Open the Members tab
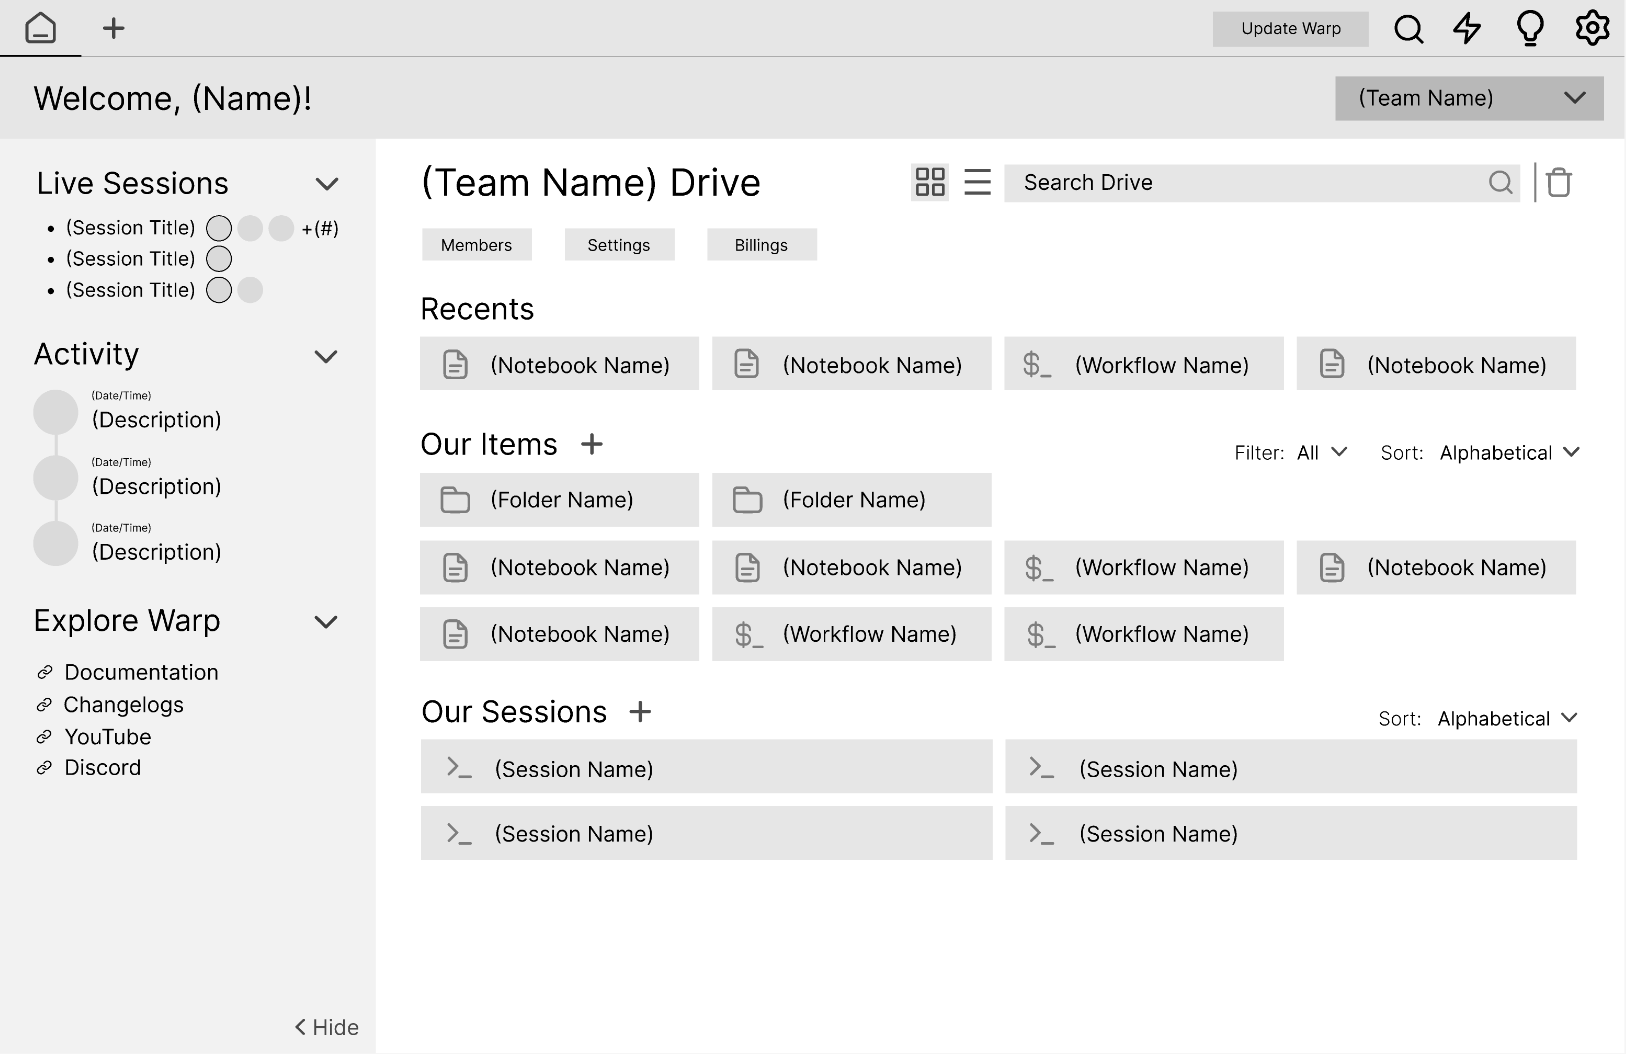The height and width of the screenshot is (1054, 1626). coord(476,245)
